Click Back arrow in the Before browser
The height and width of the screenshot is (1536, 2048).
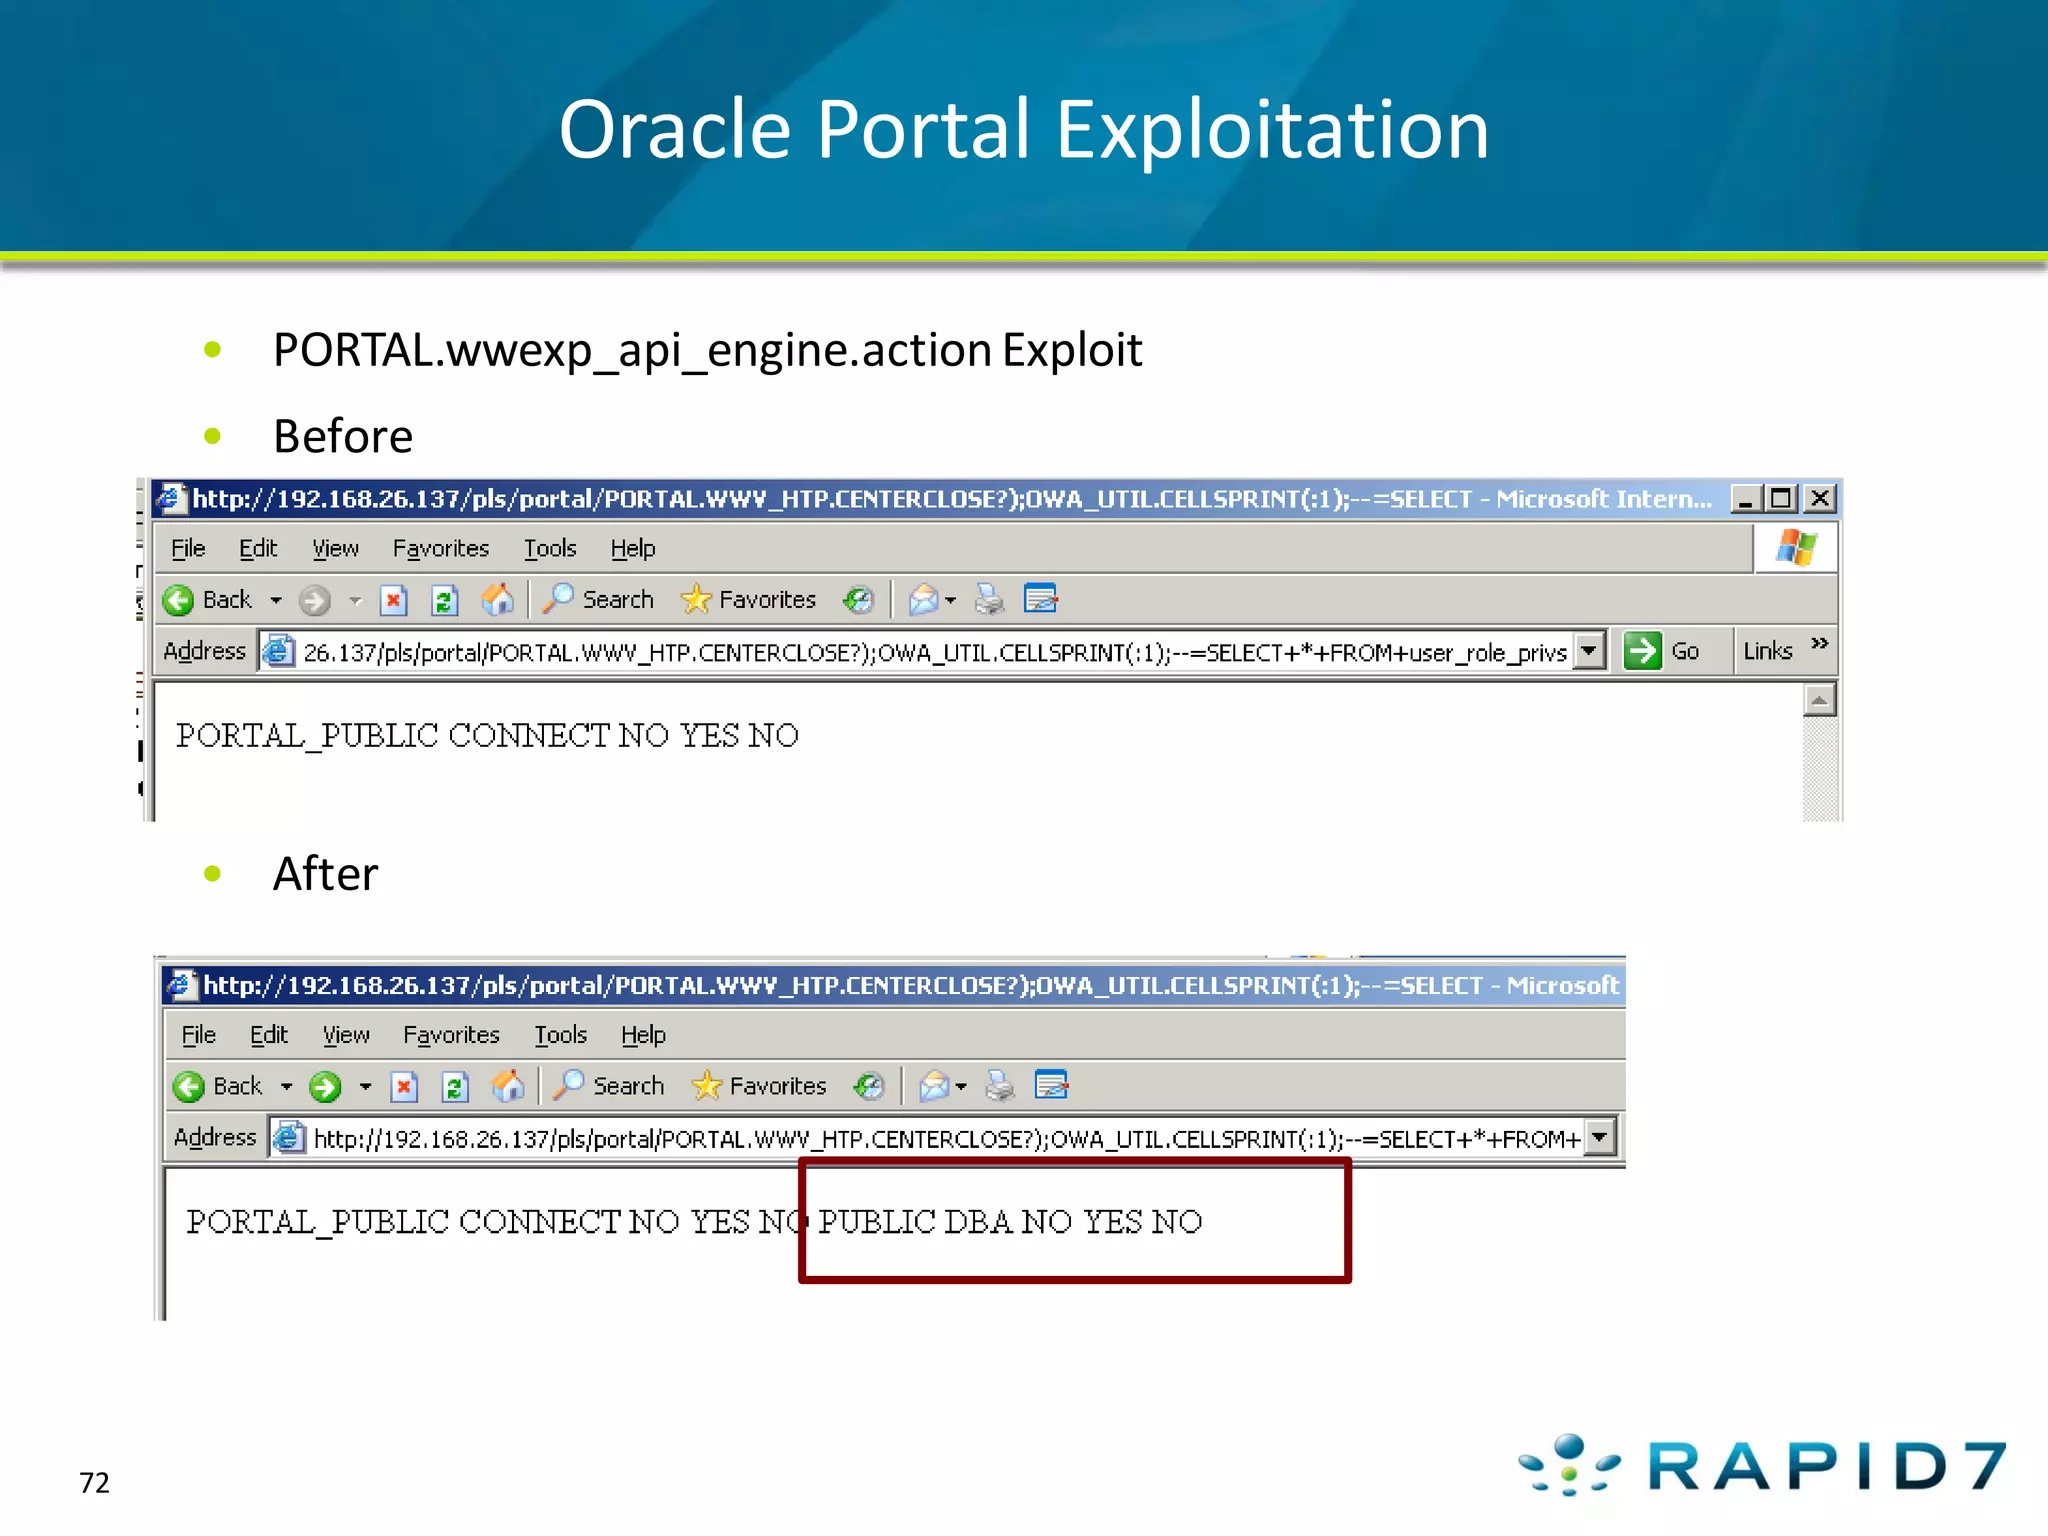point(178,600)
